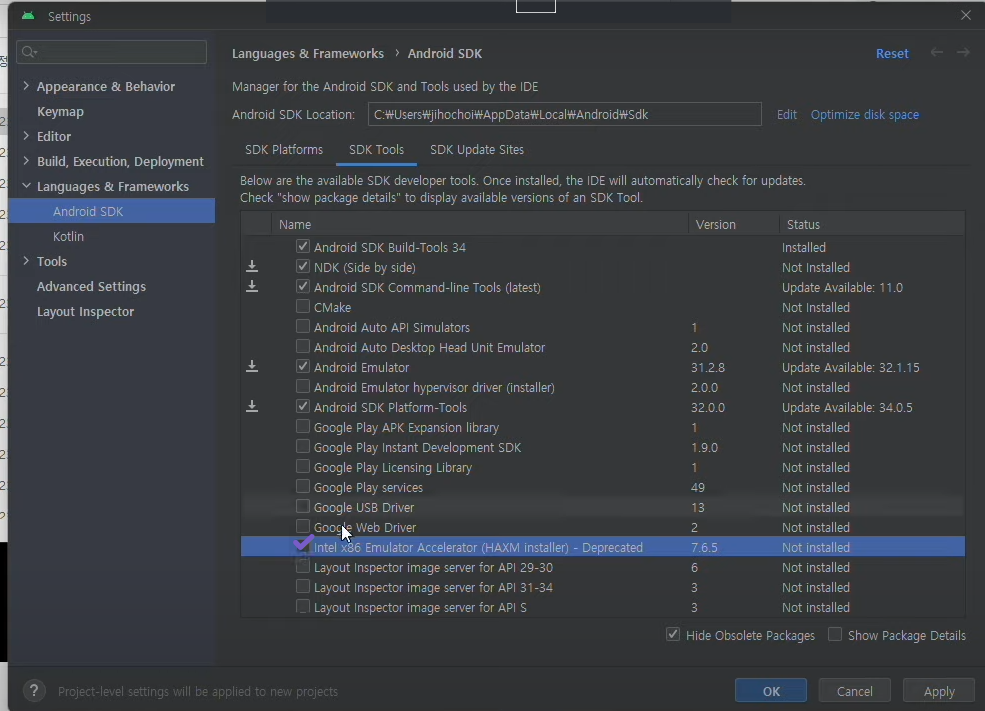Expand the Editor section
Image resolution: width=985 pixels, height=711 pixels.
(26, 136)
